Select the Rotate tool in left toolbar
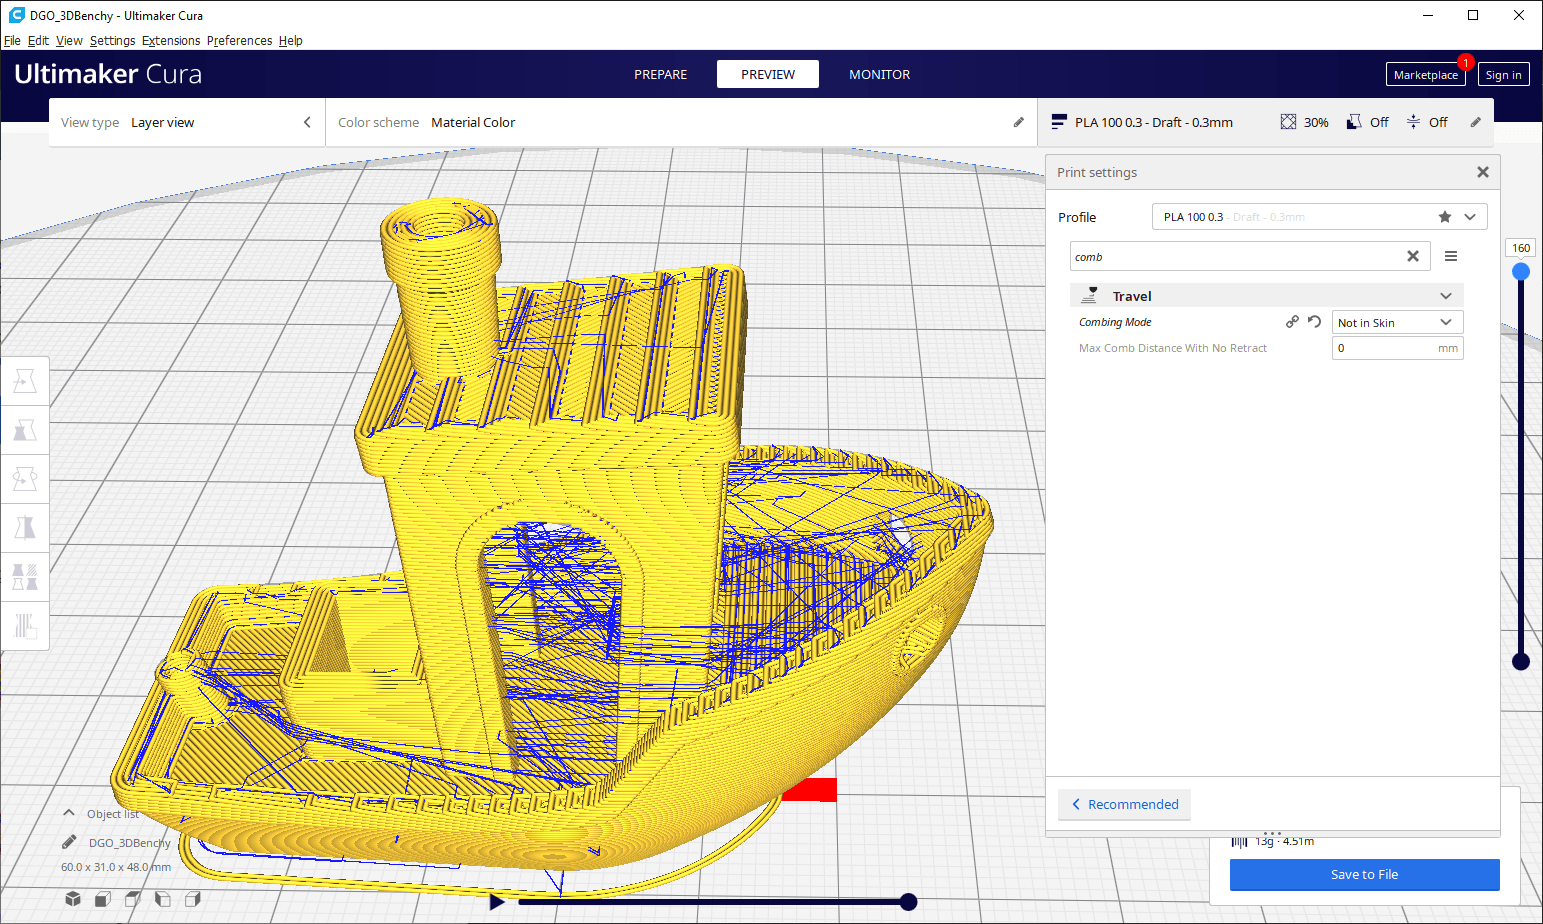 (x=25, y=479)
